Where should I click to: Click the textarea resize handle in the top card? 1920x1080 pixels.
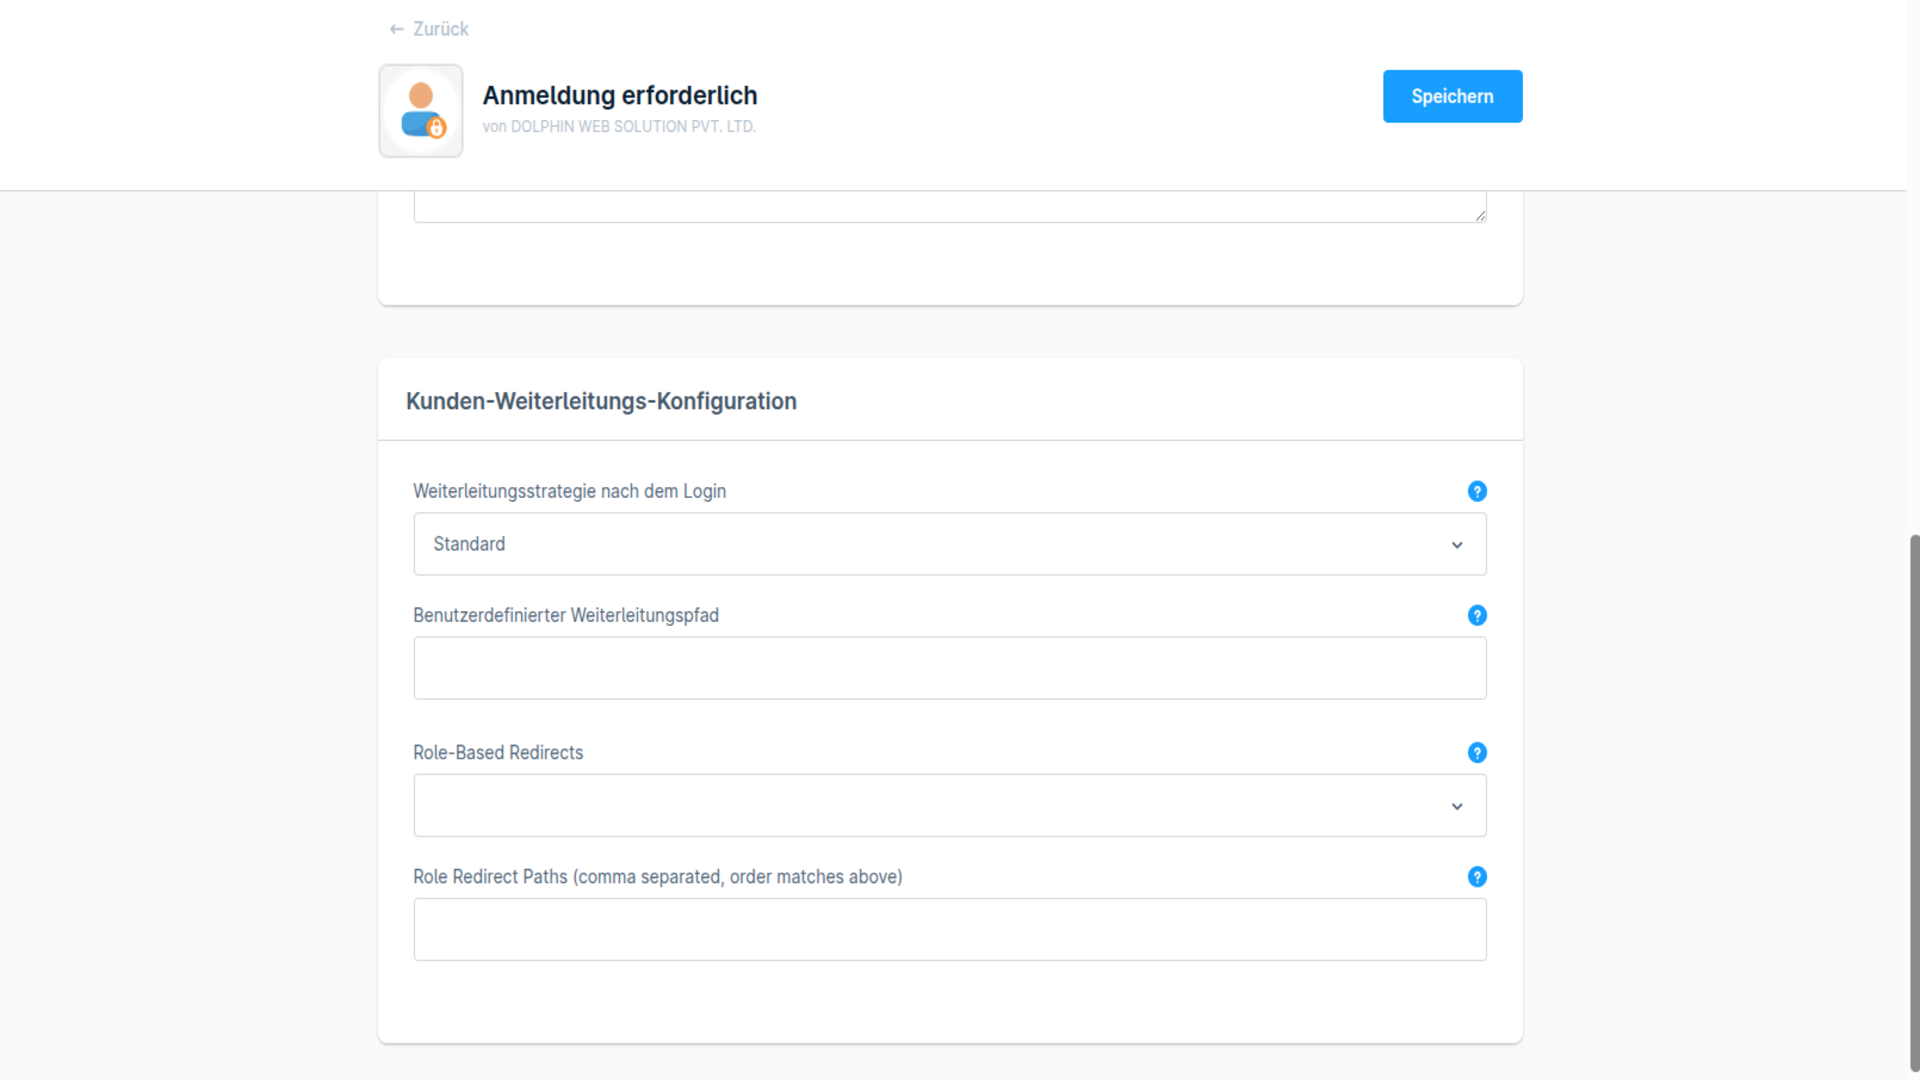click(x=1480, y=215)
